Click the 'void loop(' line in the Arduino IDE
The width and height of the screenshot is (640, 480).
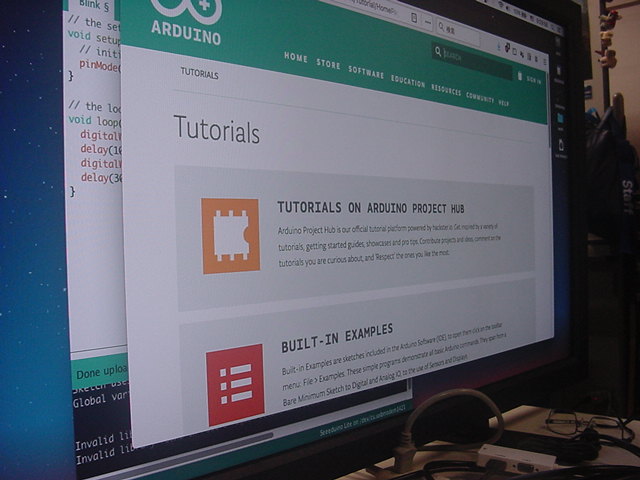[x=94, y=121]
